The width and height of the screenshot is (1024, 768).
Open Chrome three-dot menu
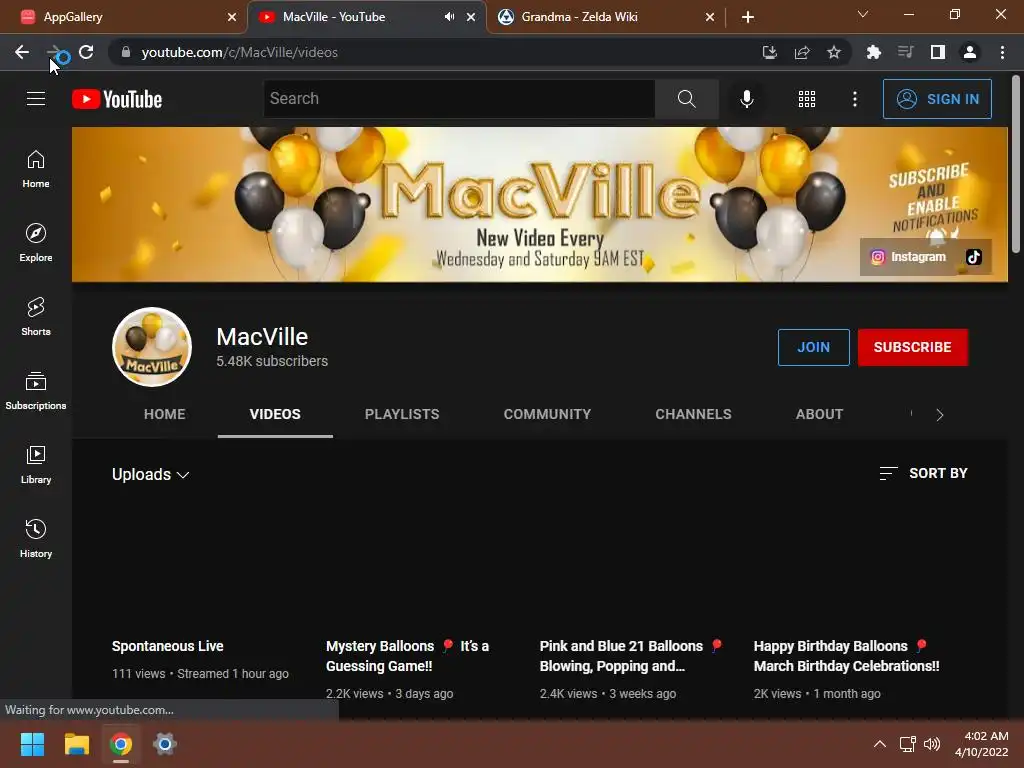point(1002,52)
